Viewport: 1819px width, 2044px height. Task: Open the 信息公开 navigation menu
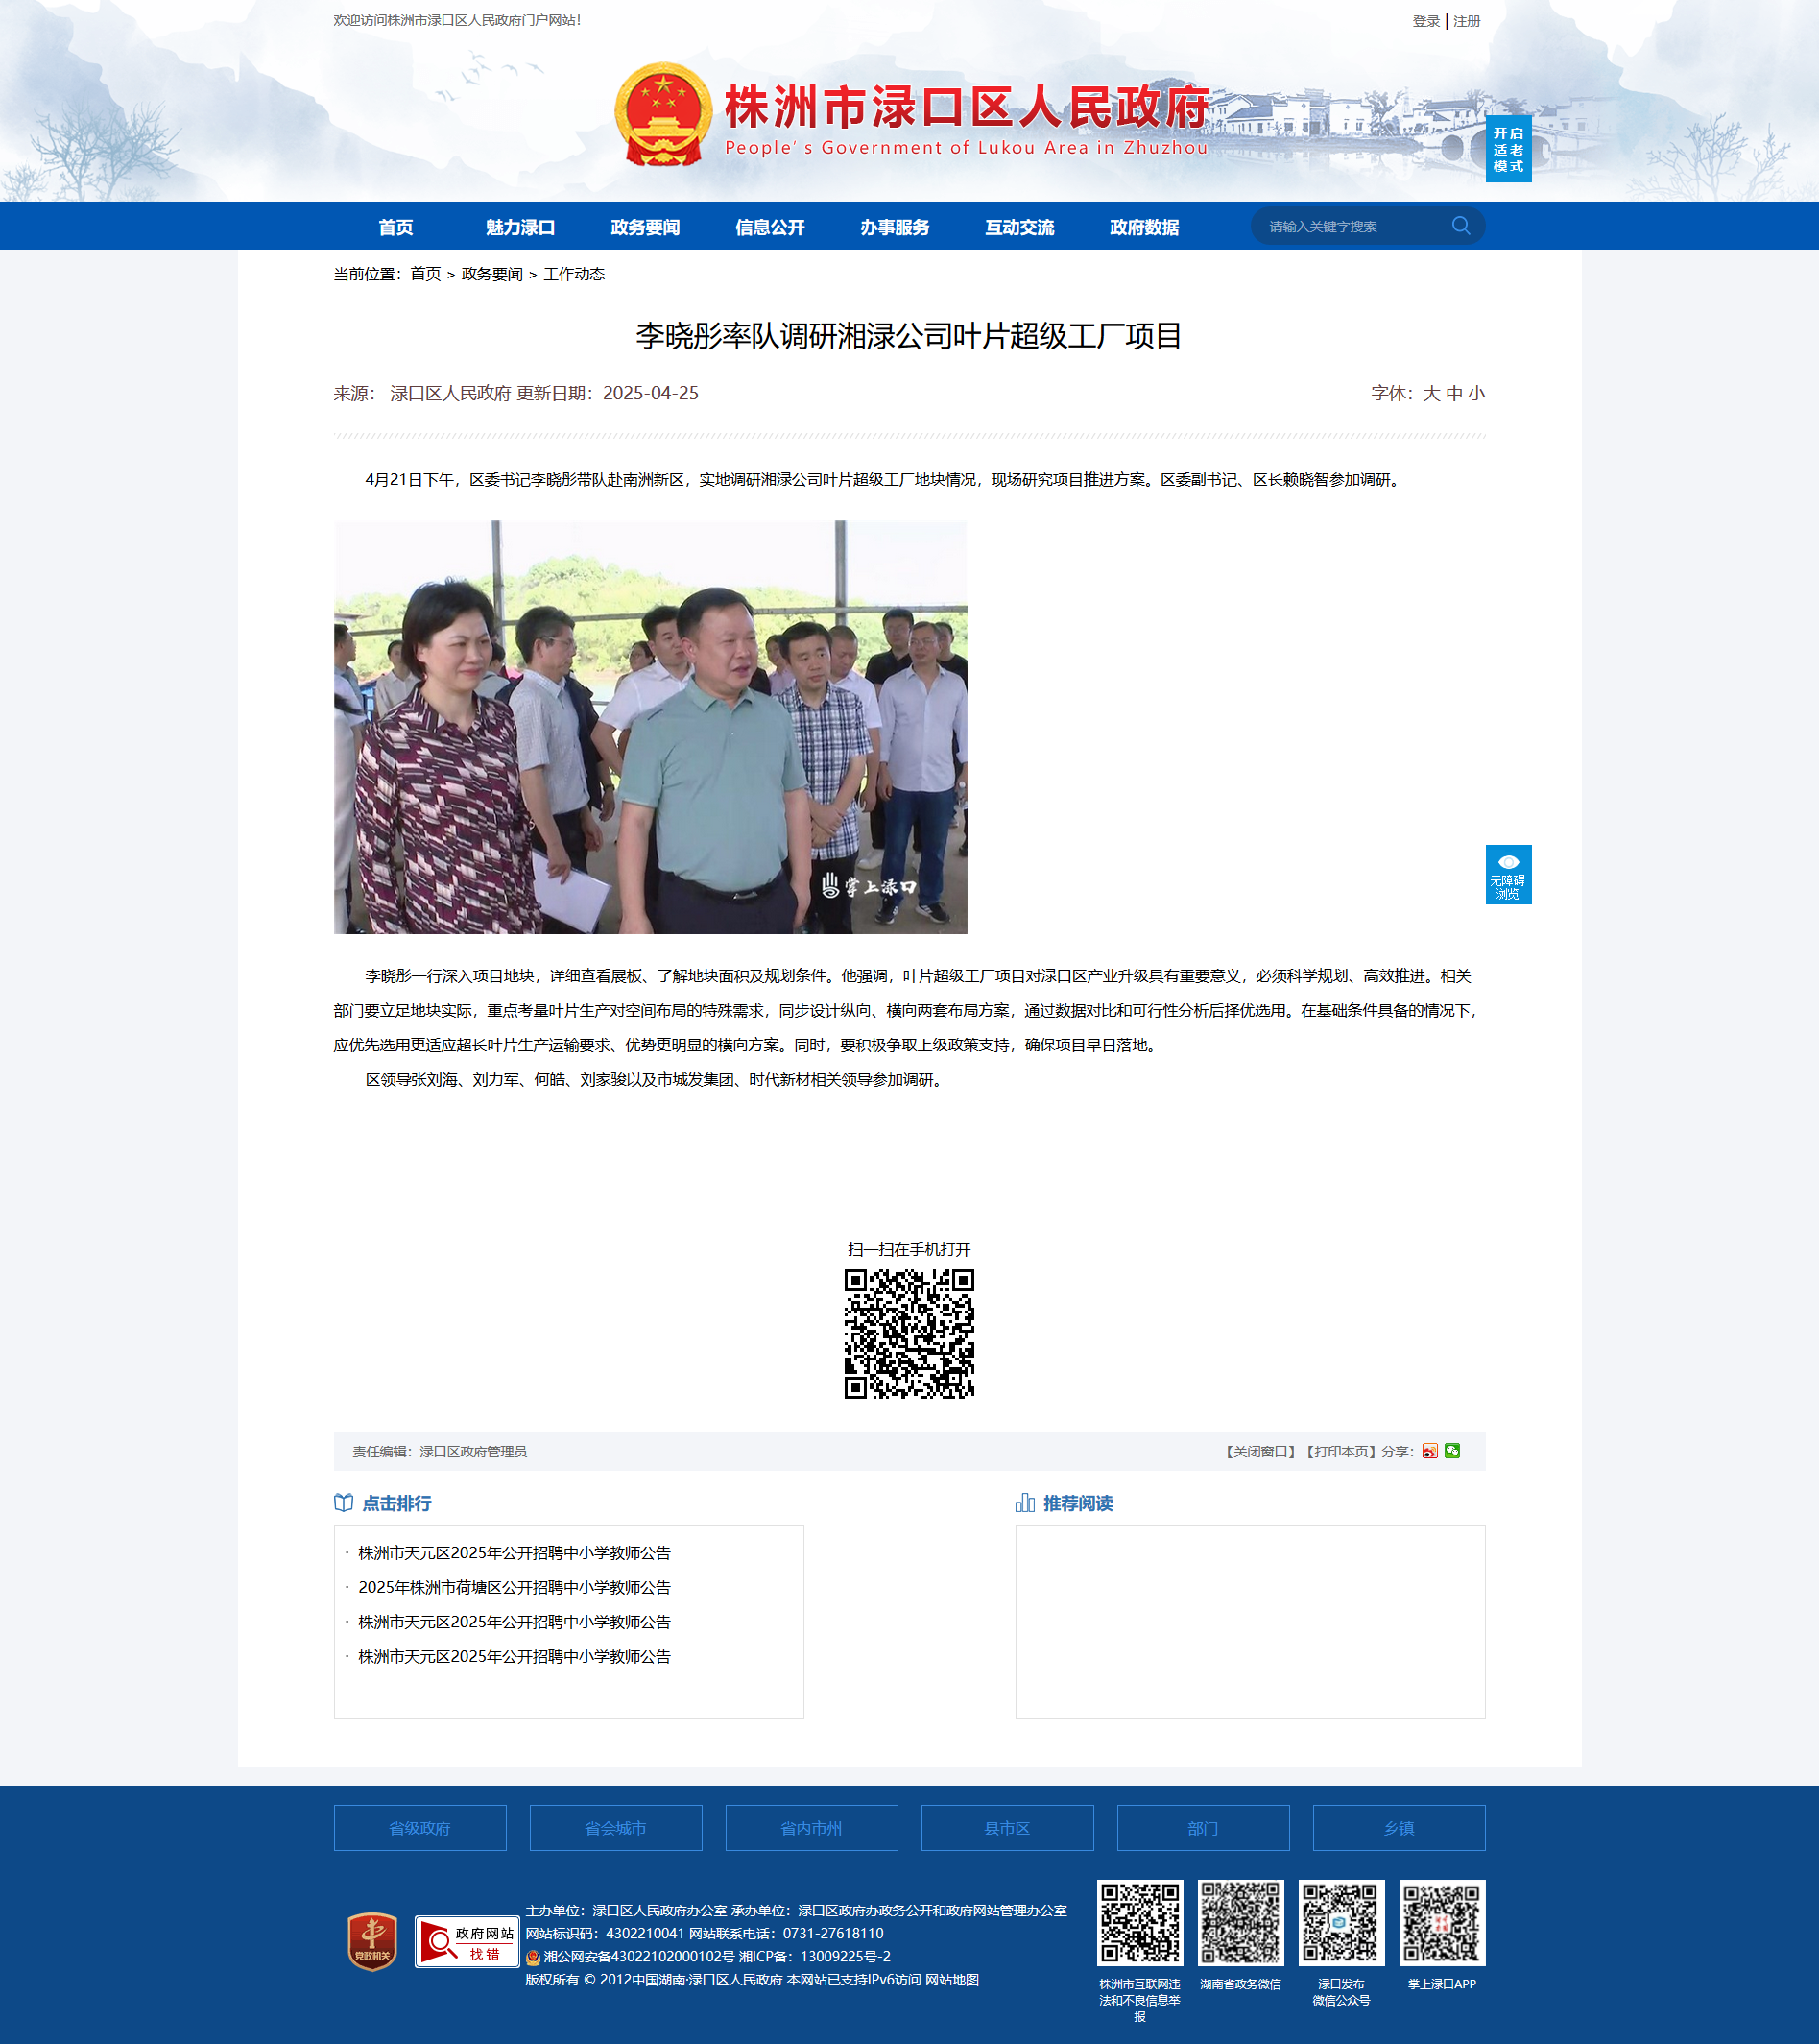pyautogui.click(x=769, y=227)
